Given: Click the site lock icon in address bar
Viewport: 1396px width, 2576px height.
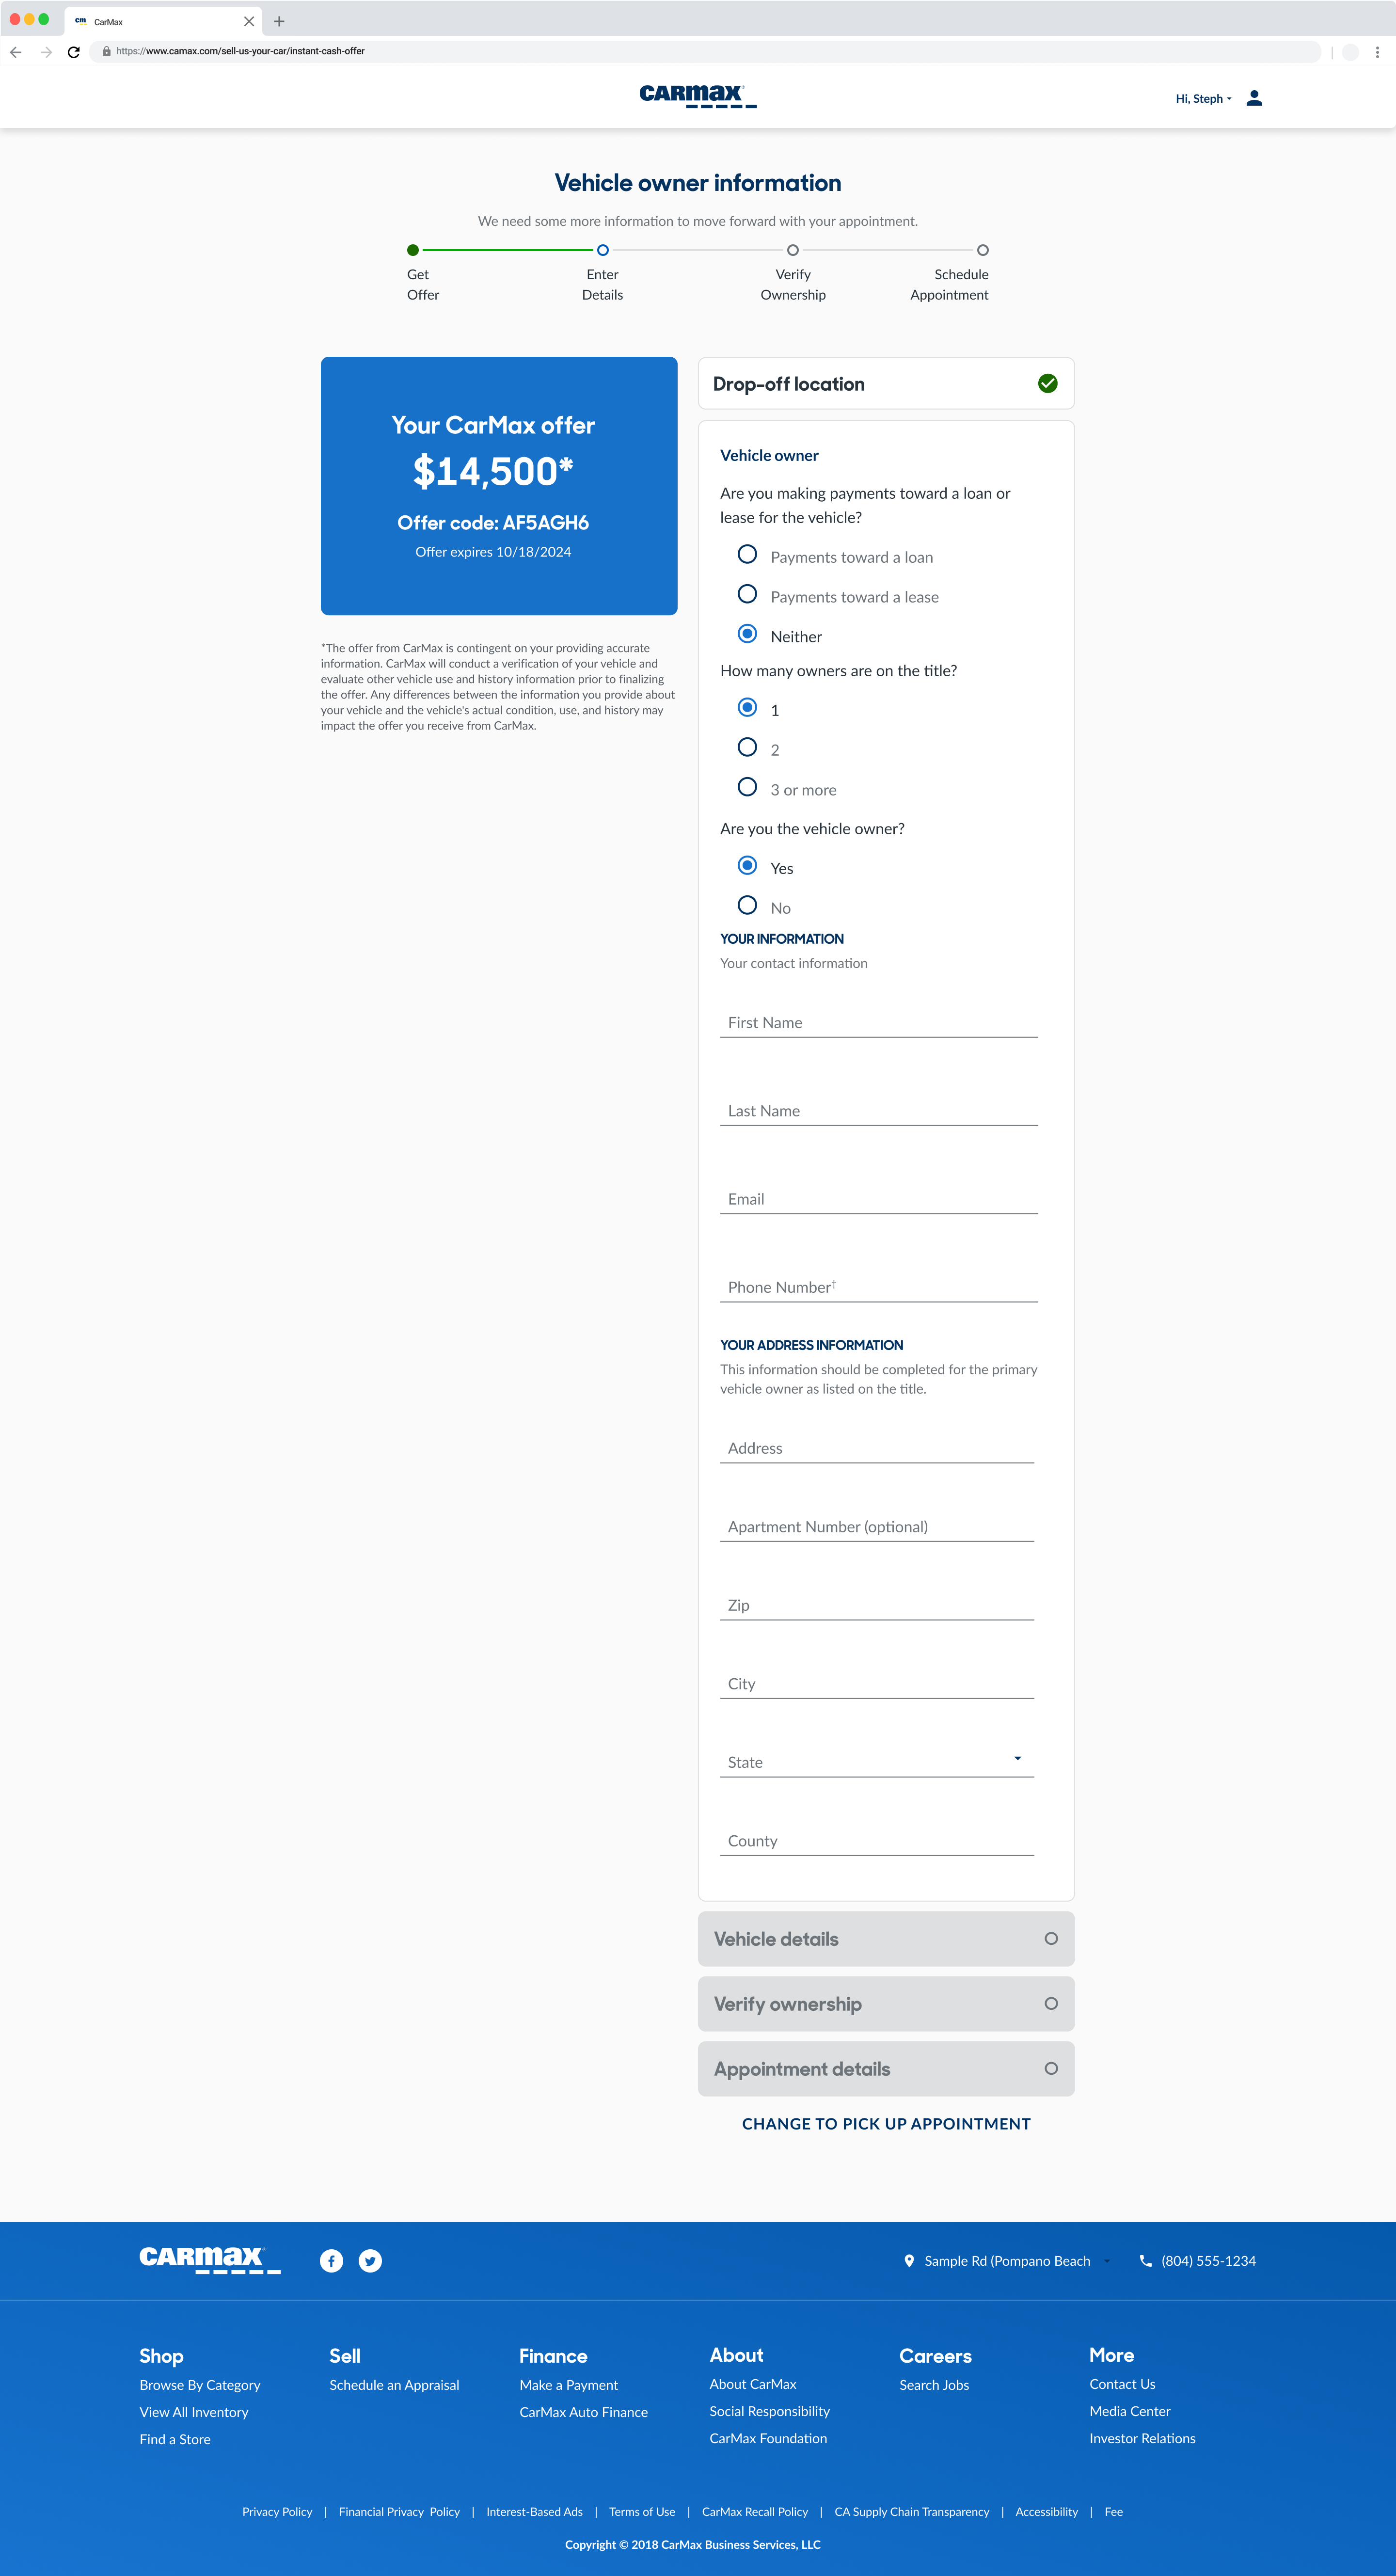Looking at the screenshot, I should (106, 51).
